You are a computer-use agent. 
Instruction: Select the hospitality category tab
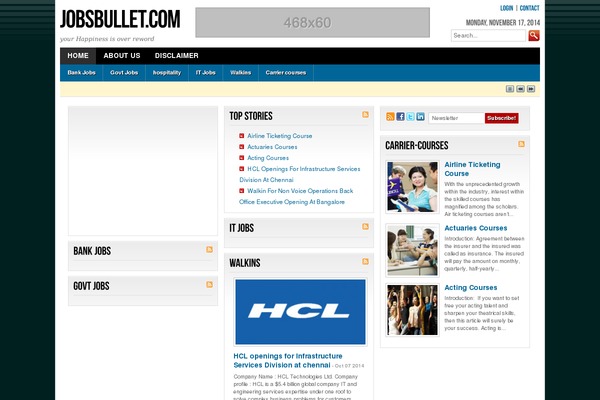click(167, 73)
